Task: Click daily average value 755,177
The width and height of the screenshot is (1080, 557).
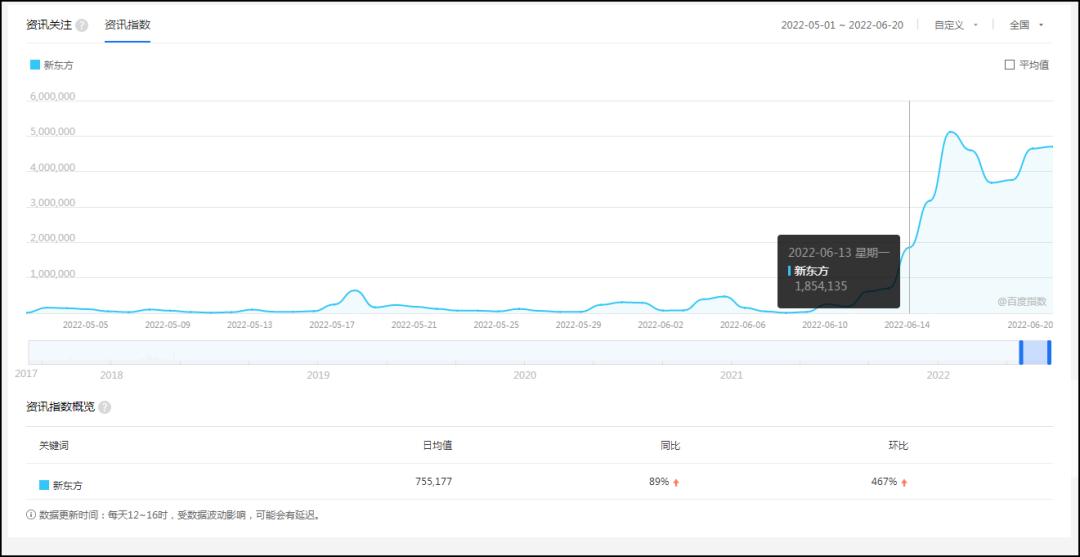Action: coord(434,481)
